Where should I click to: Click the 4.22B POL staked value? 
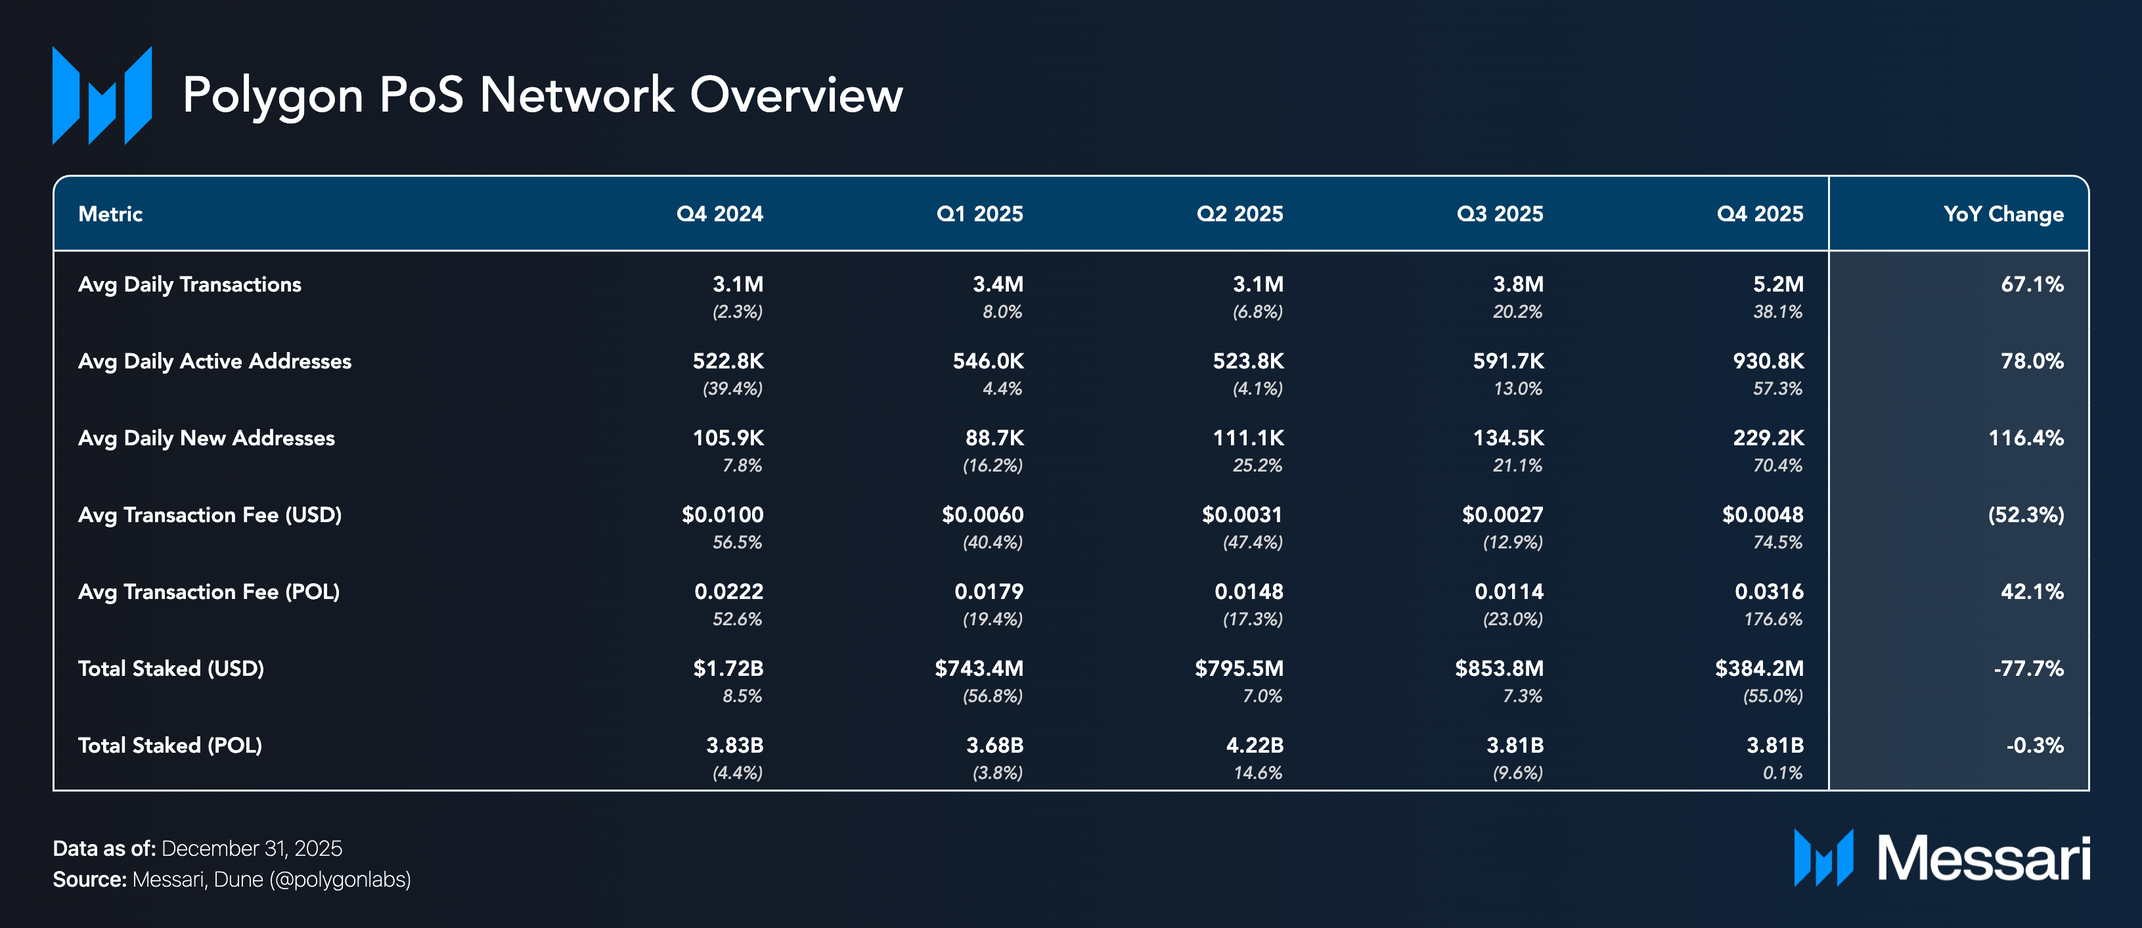(x=1255, y=746)
